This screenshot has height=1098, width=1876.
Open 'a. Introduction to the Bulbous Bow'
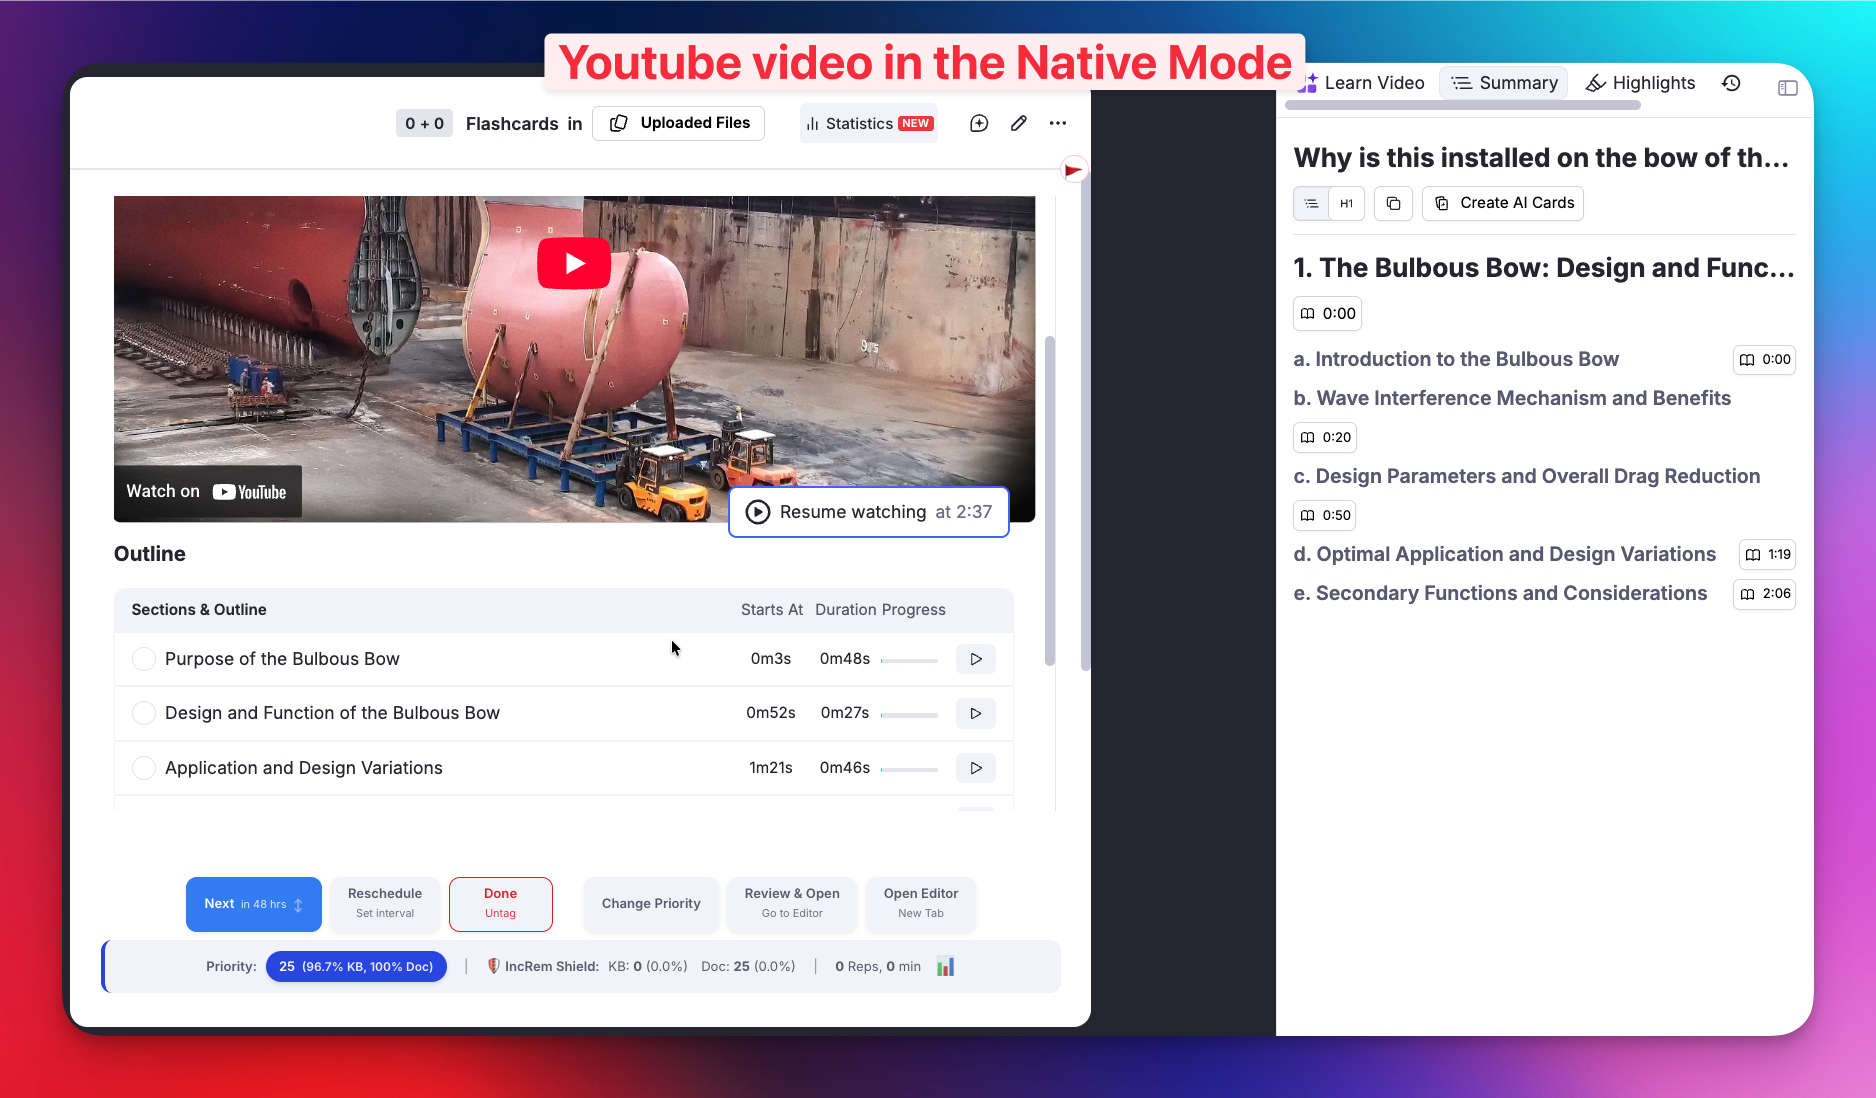pos(1456,359)
